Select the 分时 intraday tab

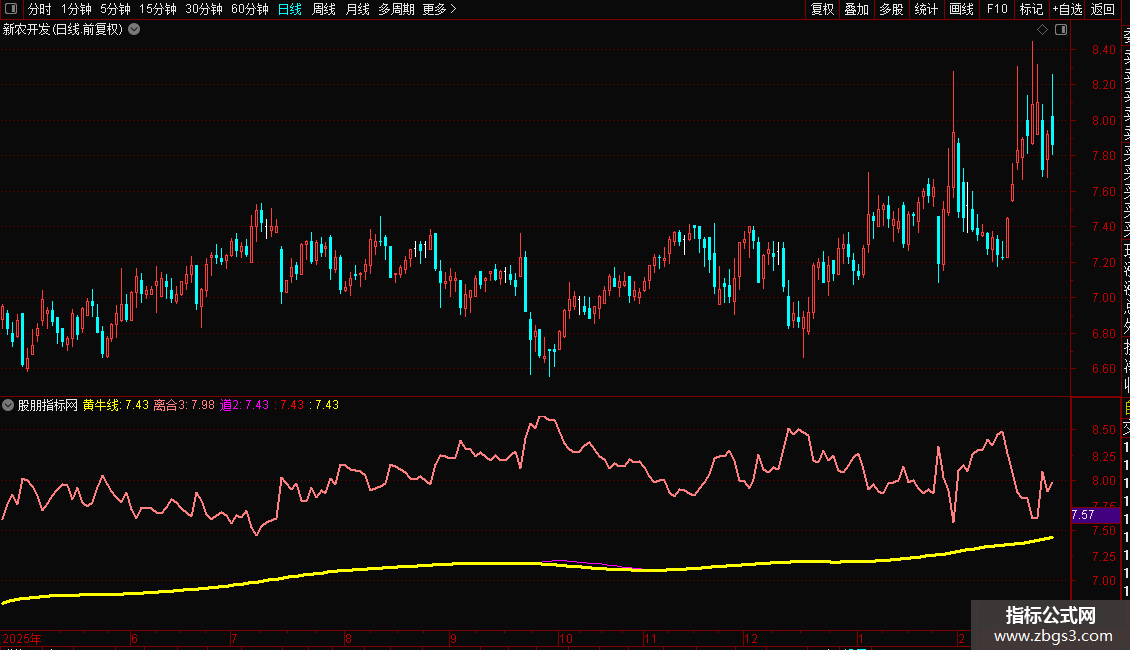point(39,9)
